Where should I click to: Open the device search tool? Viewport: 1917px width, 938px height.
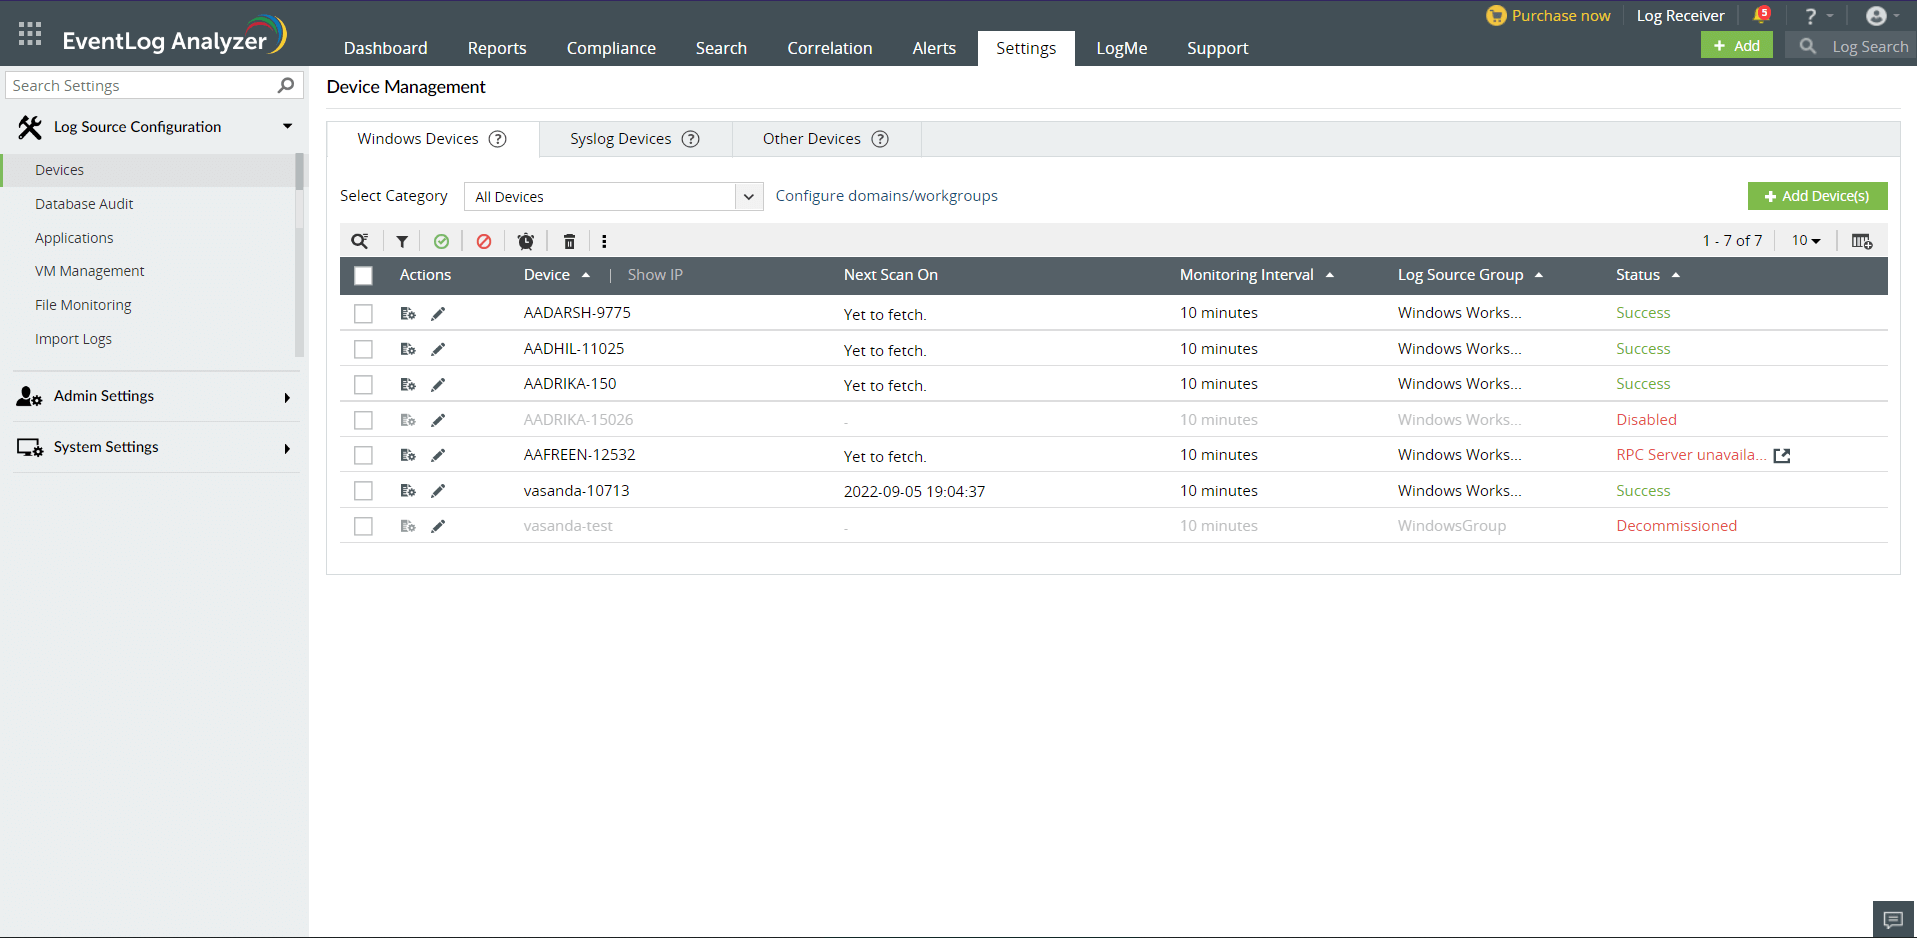[x=360, y=241]
